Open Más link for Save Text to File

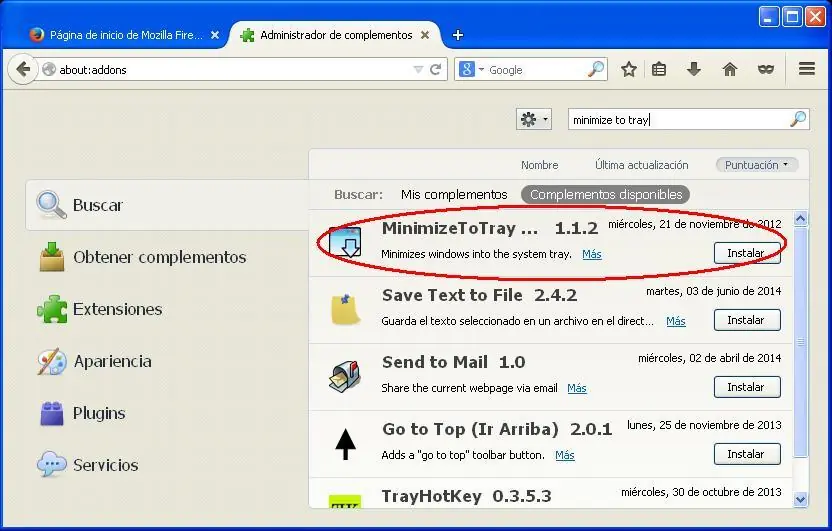pyautogui.click(x=675, y=321)
